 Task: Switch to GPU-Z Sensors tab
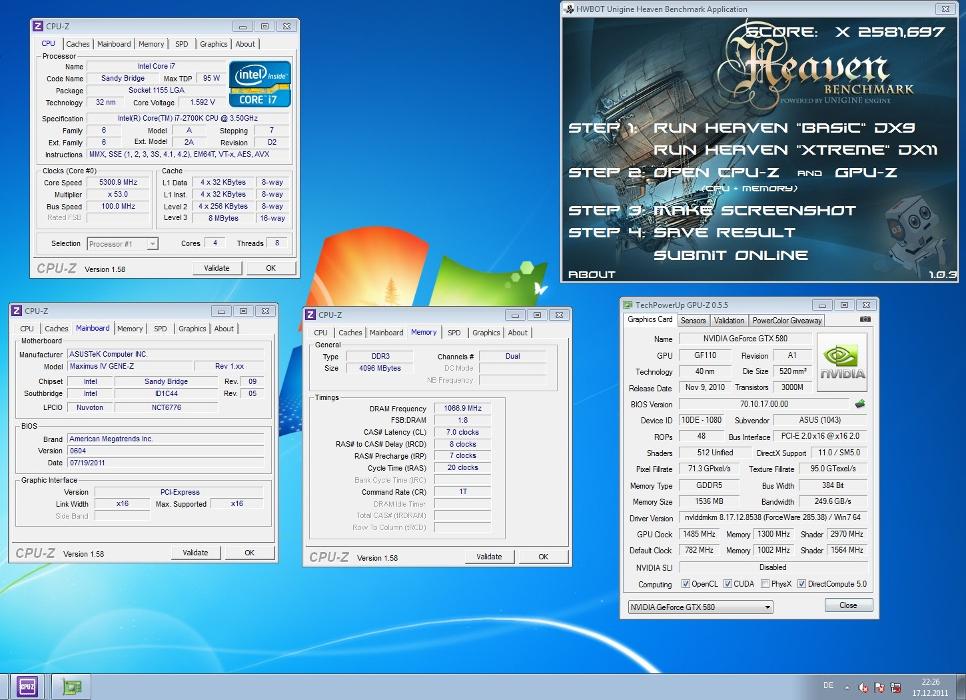tap(693, 320)
